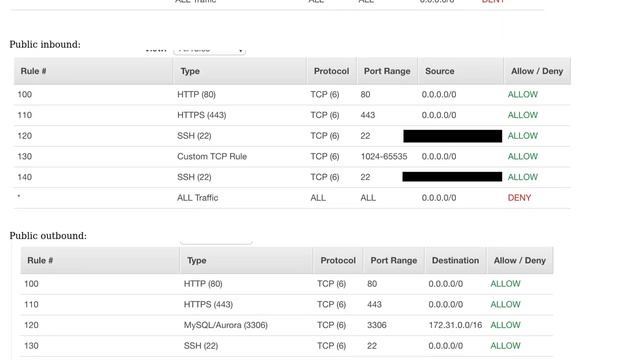Select outbound rule number 110
Screen dimensions: 640x360
point(31,304)
